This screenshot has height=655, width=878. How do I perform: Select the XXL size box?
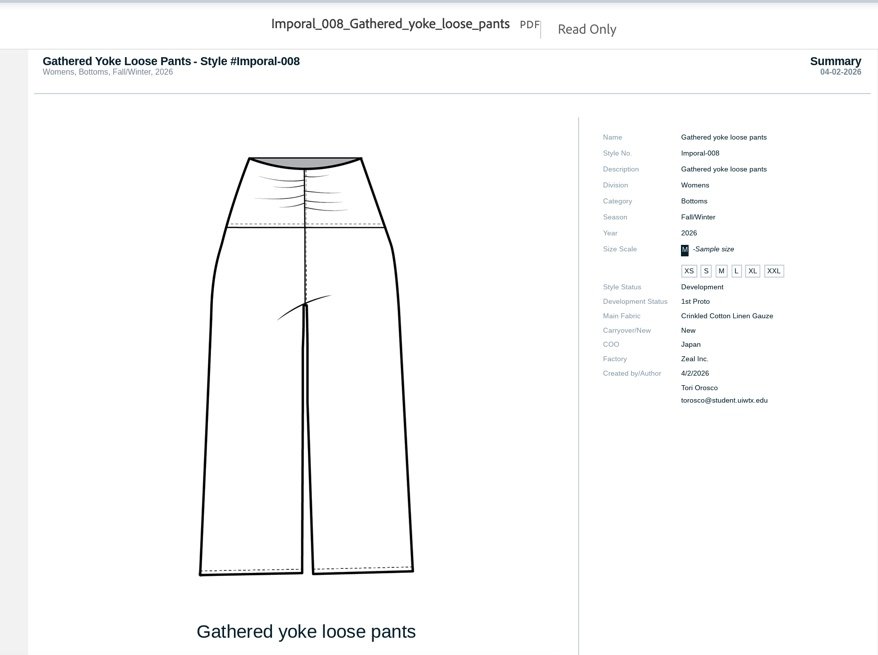point(774,271)
